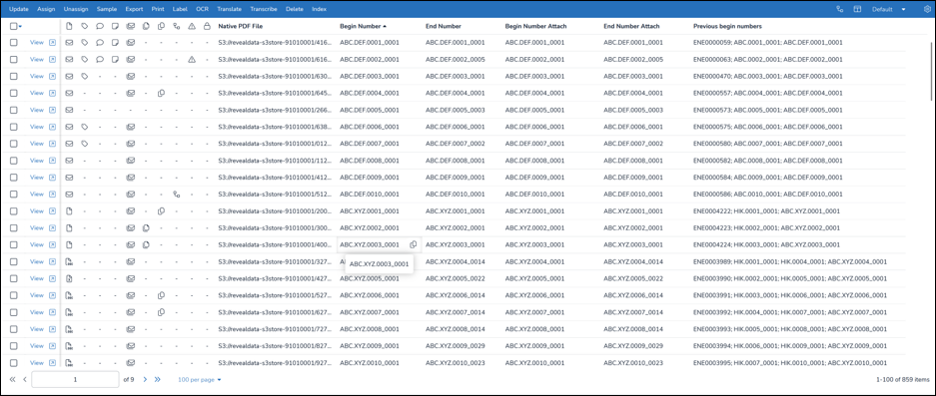
Task: Check the ABC.XYZ.0004_0014 row checkbox
Action: [x=13, y=262]
